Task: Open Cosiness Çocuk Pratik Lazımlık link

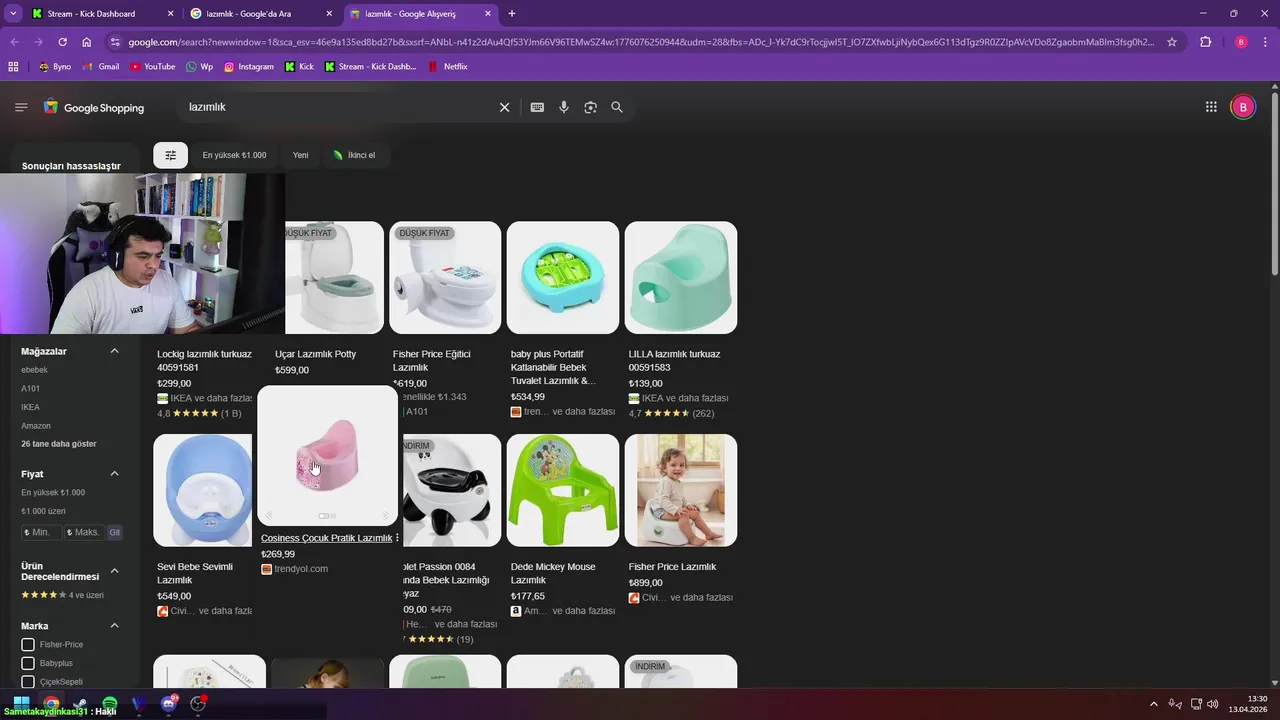Action: 326,538
